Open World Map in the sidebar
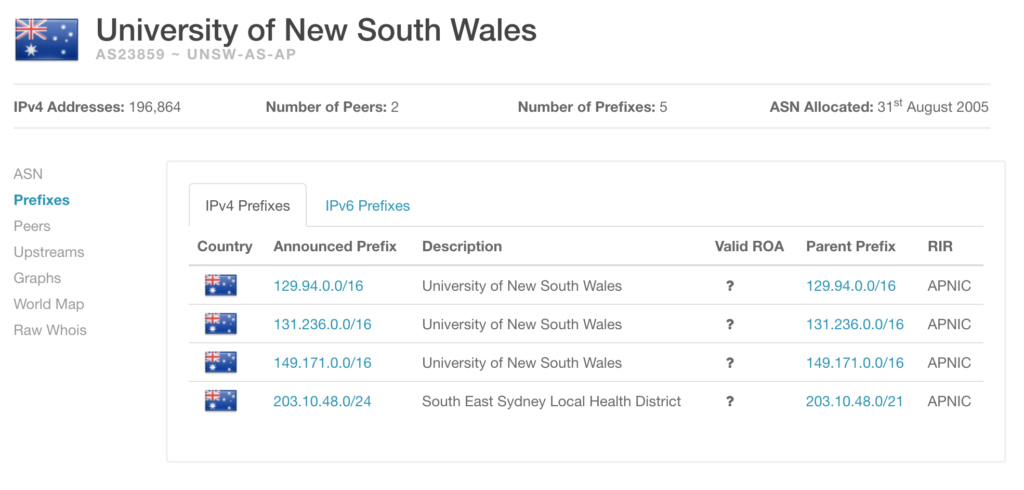Viewport: 1024px width, 490px height. click(x=49, y=304)
